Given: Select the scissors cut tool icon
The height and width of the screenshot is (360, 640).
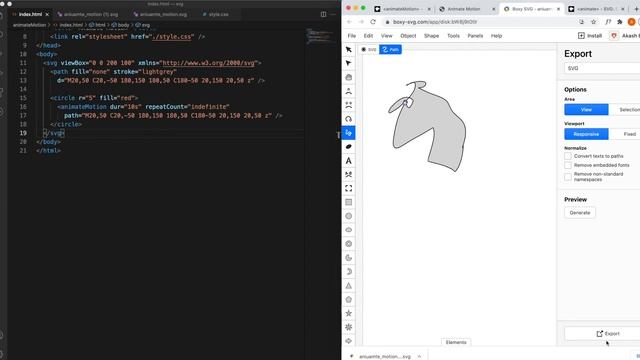Looking at the screenshot, I should pos(349,174).
